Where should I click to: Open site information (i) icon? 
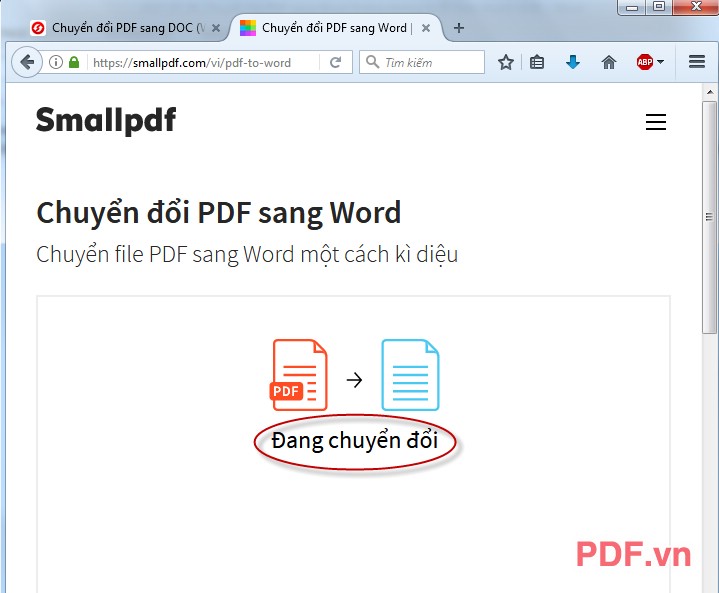[x=55, y=62]
